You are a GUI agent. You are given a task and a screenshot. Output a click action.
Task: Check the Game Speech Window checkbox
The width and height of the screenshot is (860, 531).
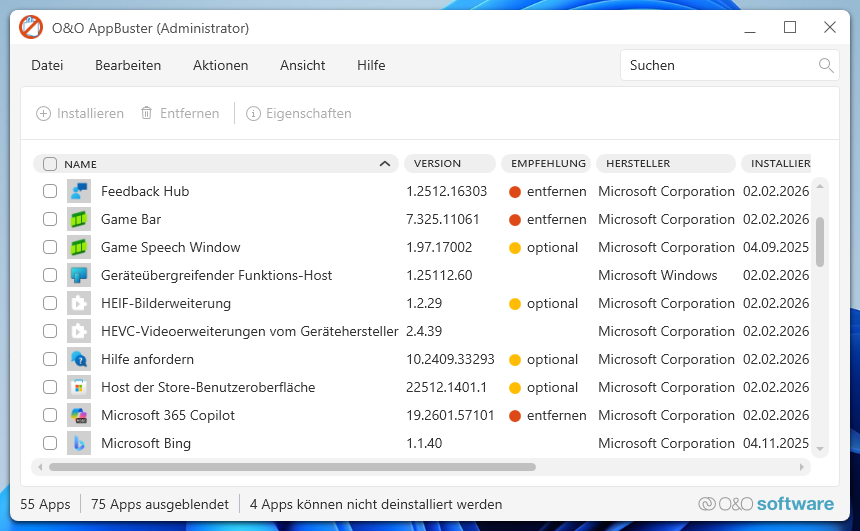pyautogui.click(x=50, y=247)
